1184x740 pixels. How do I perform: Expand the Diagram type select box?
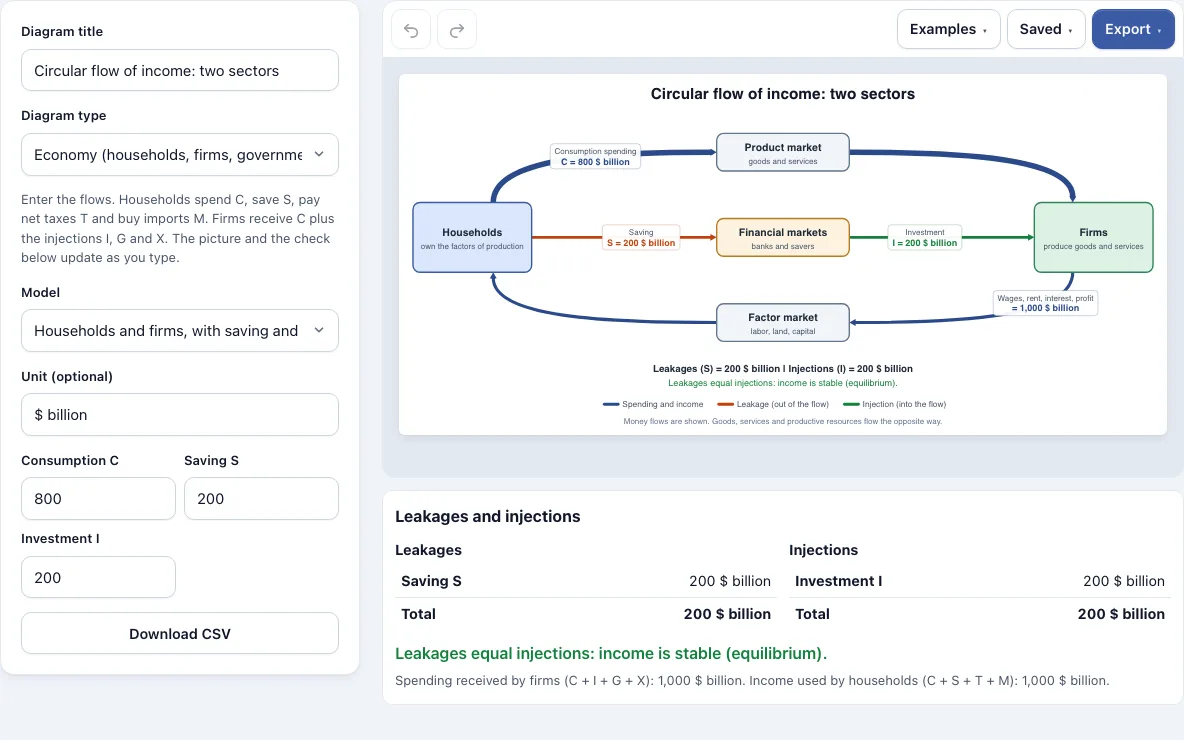[x=180, y=155]
